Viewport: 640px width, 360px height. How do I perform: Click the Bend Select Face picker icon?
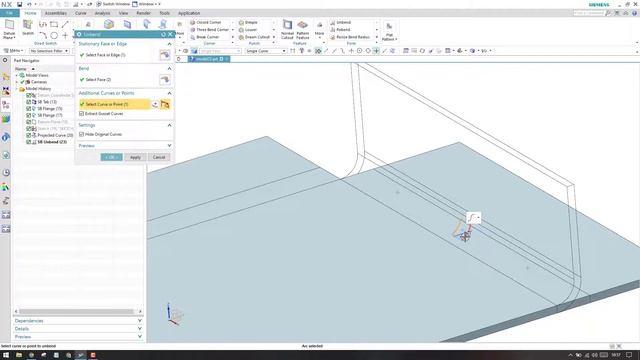165,80
